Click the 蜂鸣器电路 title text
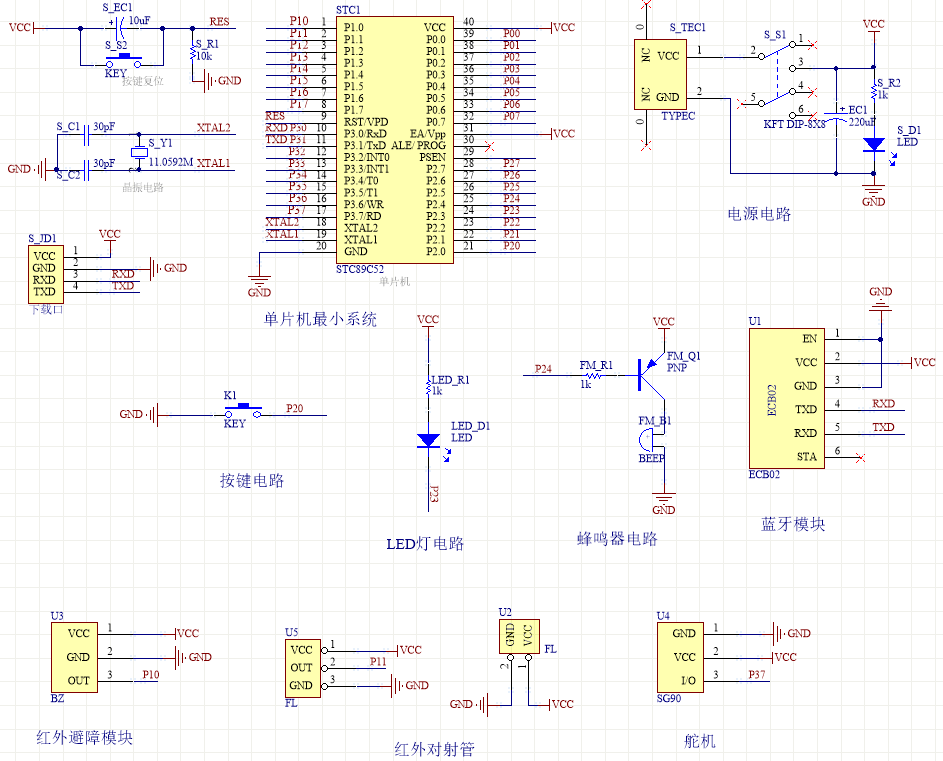 coord(617,539)
